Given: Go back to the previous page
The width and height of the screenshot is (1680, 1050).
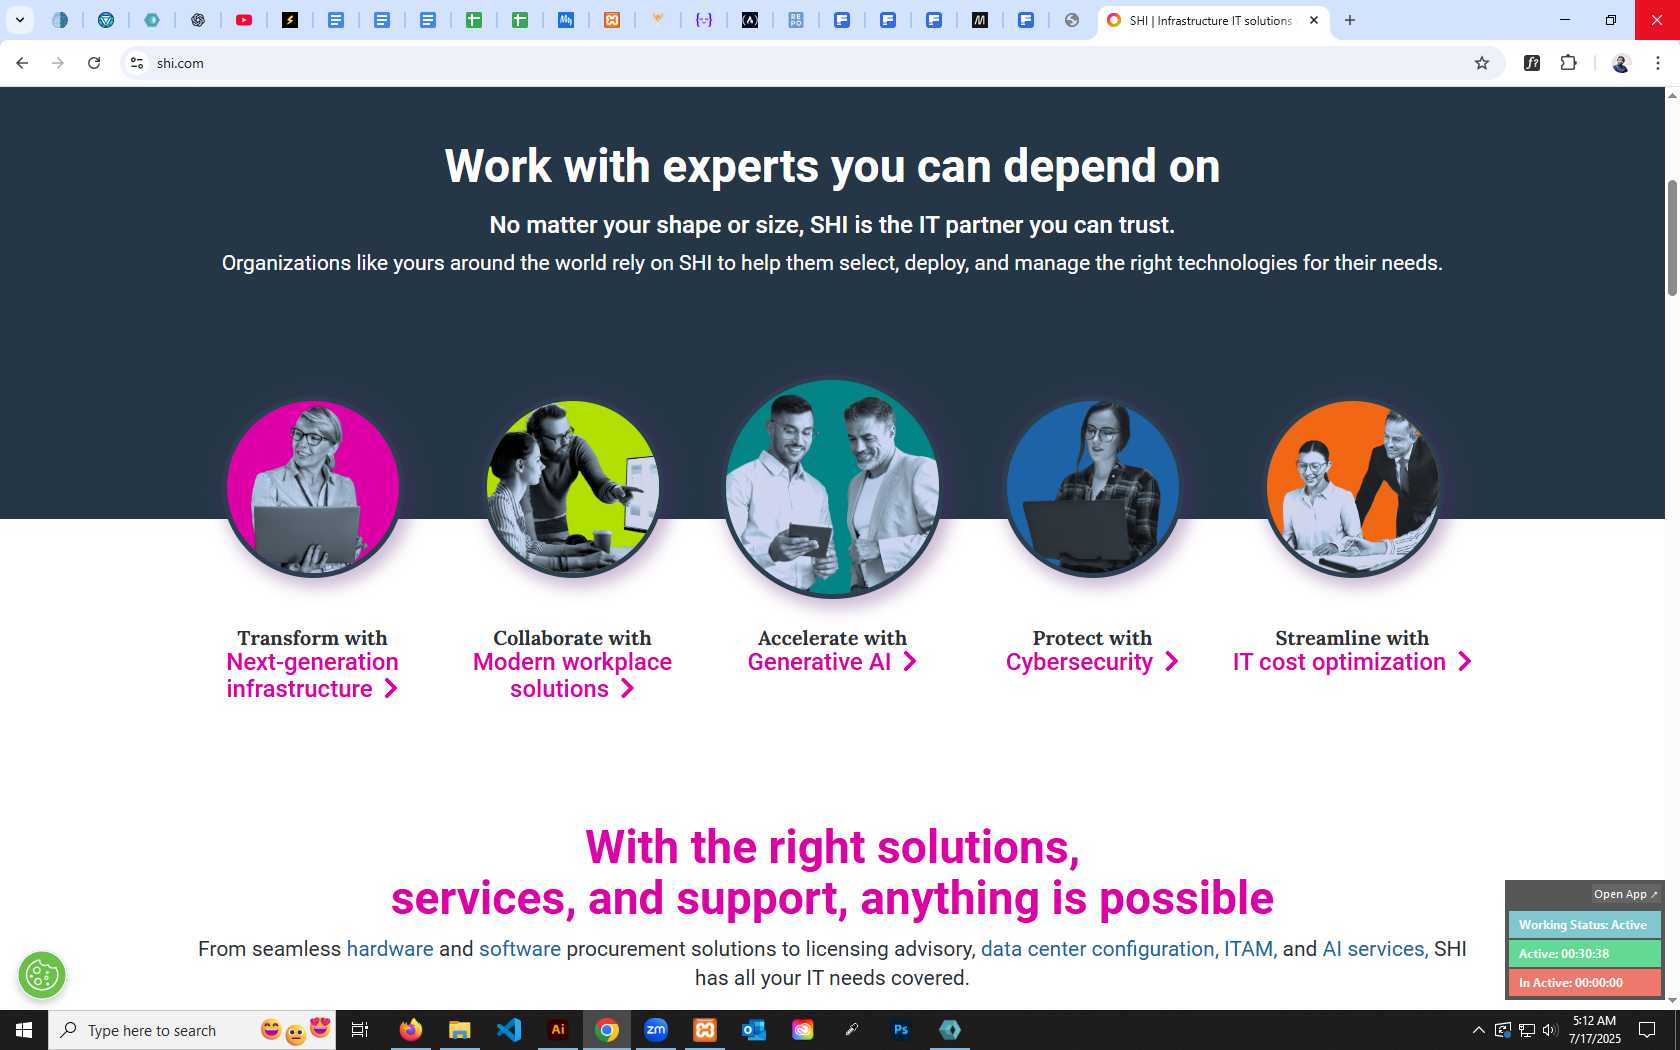Looking at the screenshot, I should [22, 63].
